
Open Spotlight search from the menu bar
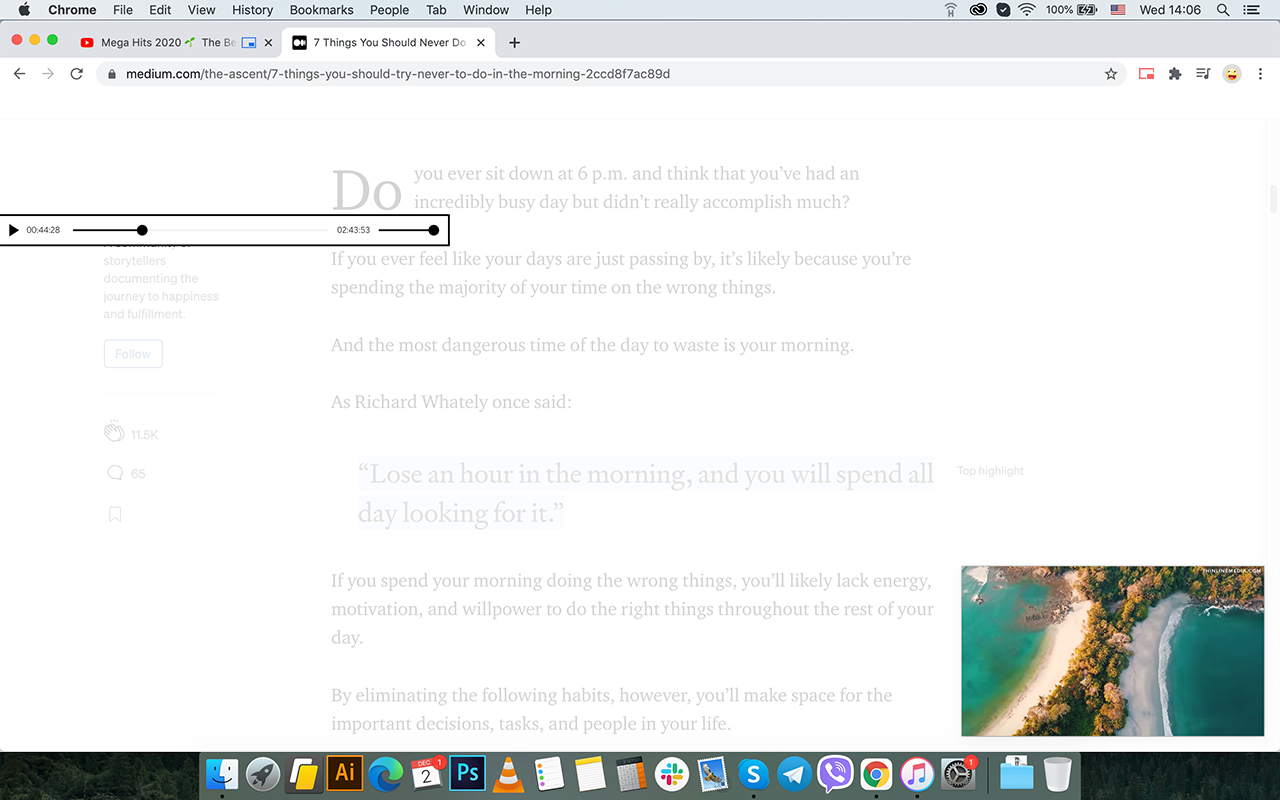tap(1222, 10)
